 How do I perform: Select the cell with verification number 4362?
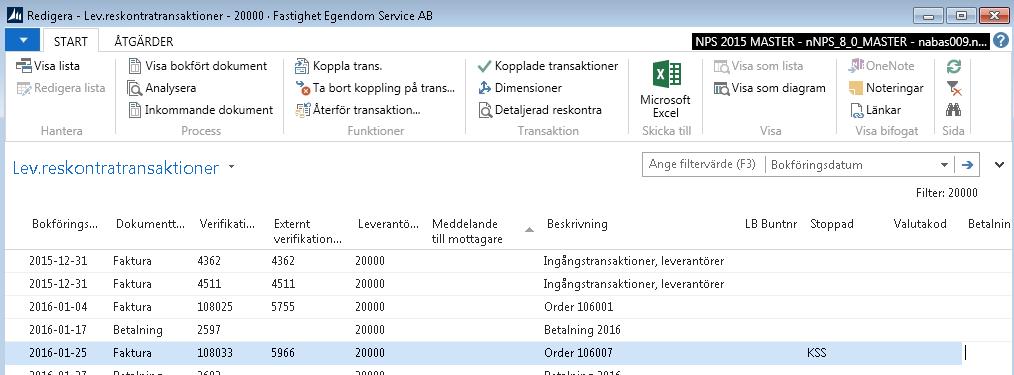coord(210,261)
